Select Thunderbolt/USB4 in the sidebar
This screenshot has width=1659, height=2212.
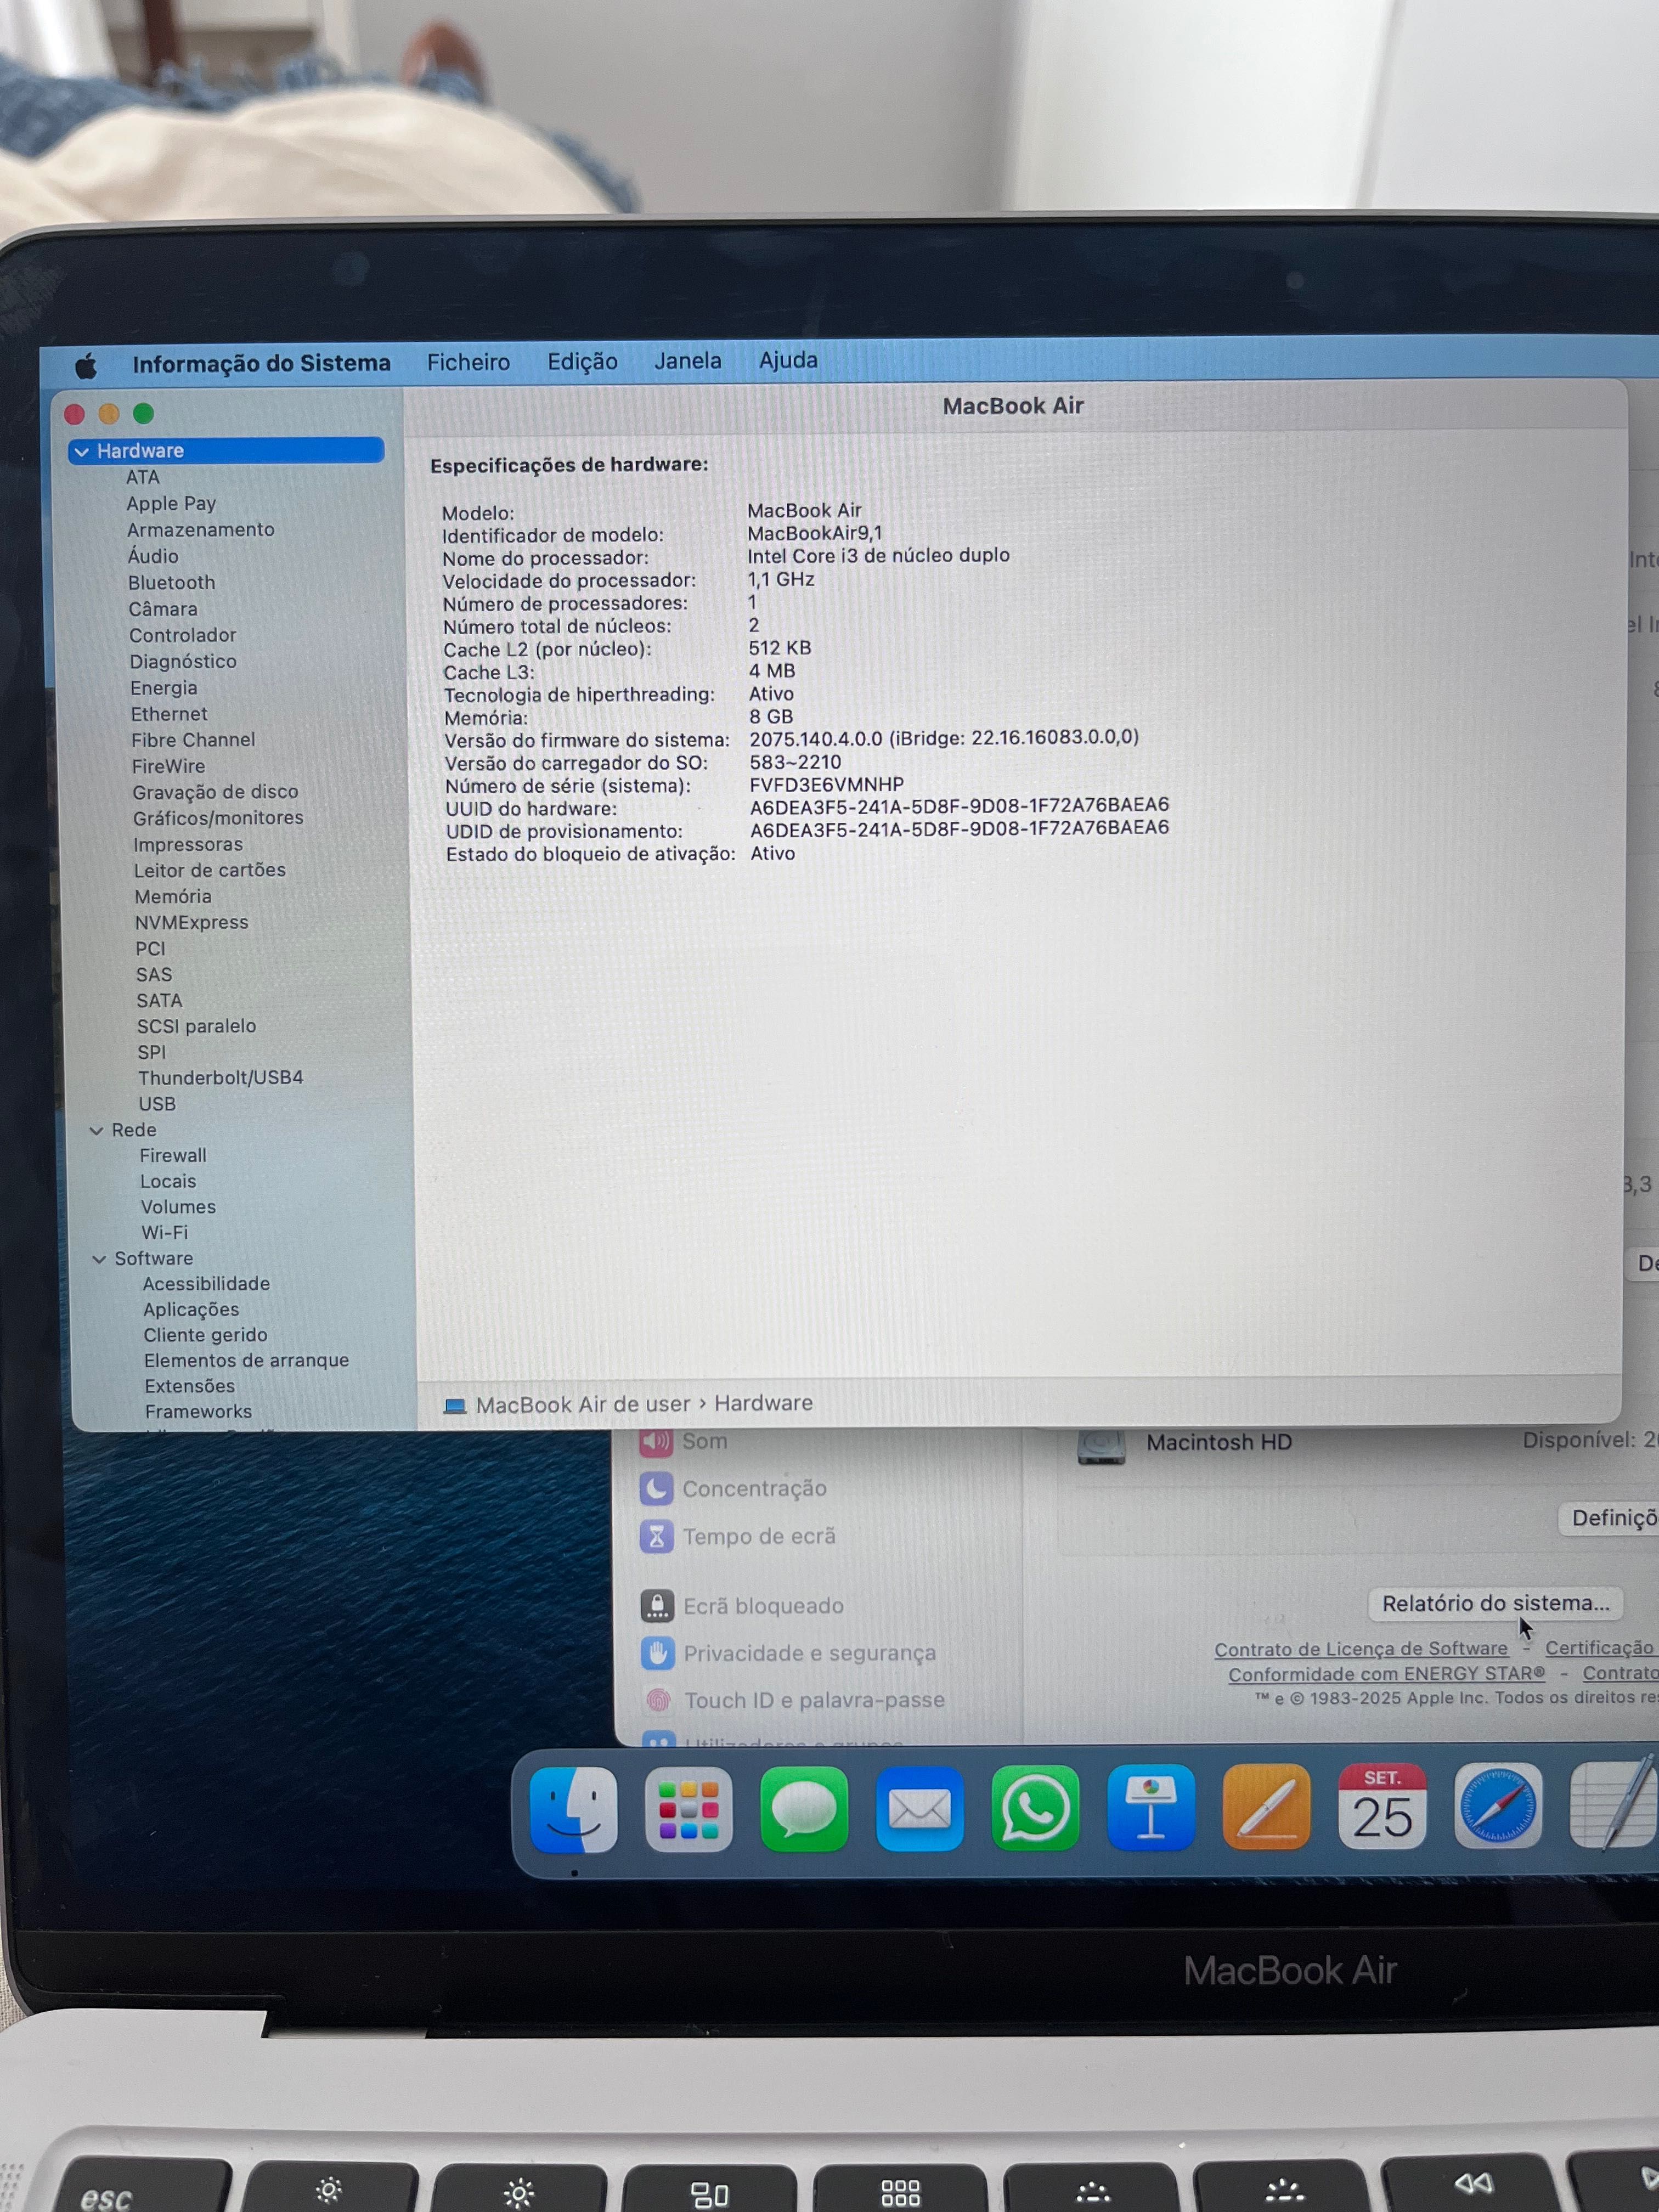[x=220, y=1078]
